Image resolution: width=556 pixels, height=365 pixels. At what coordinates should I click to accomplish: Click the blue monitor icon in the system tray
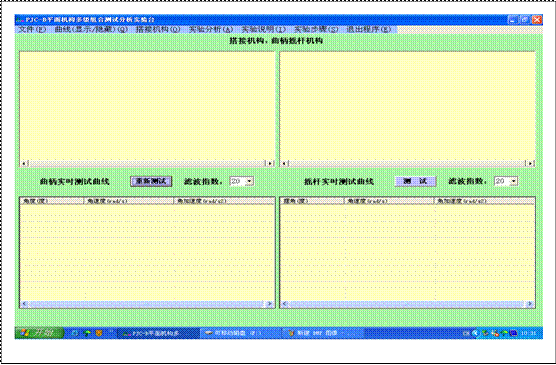point(513,333)
